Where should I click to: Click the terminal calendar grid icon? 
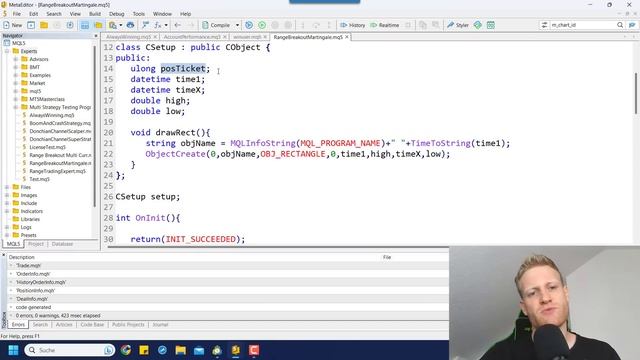491,25
